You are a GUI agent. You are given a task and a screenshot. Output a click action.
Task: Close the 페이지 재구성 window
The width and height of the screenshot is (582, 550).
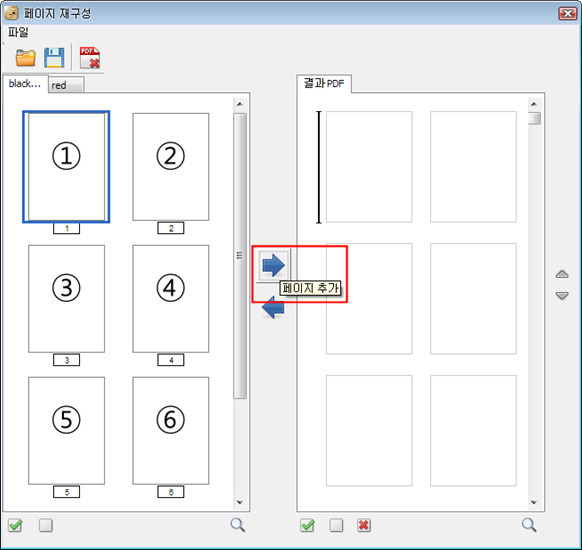click(568, 14)
